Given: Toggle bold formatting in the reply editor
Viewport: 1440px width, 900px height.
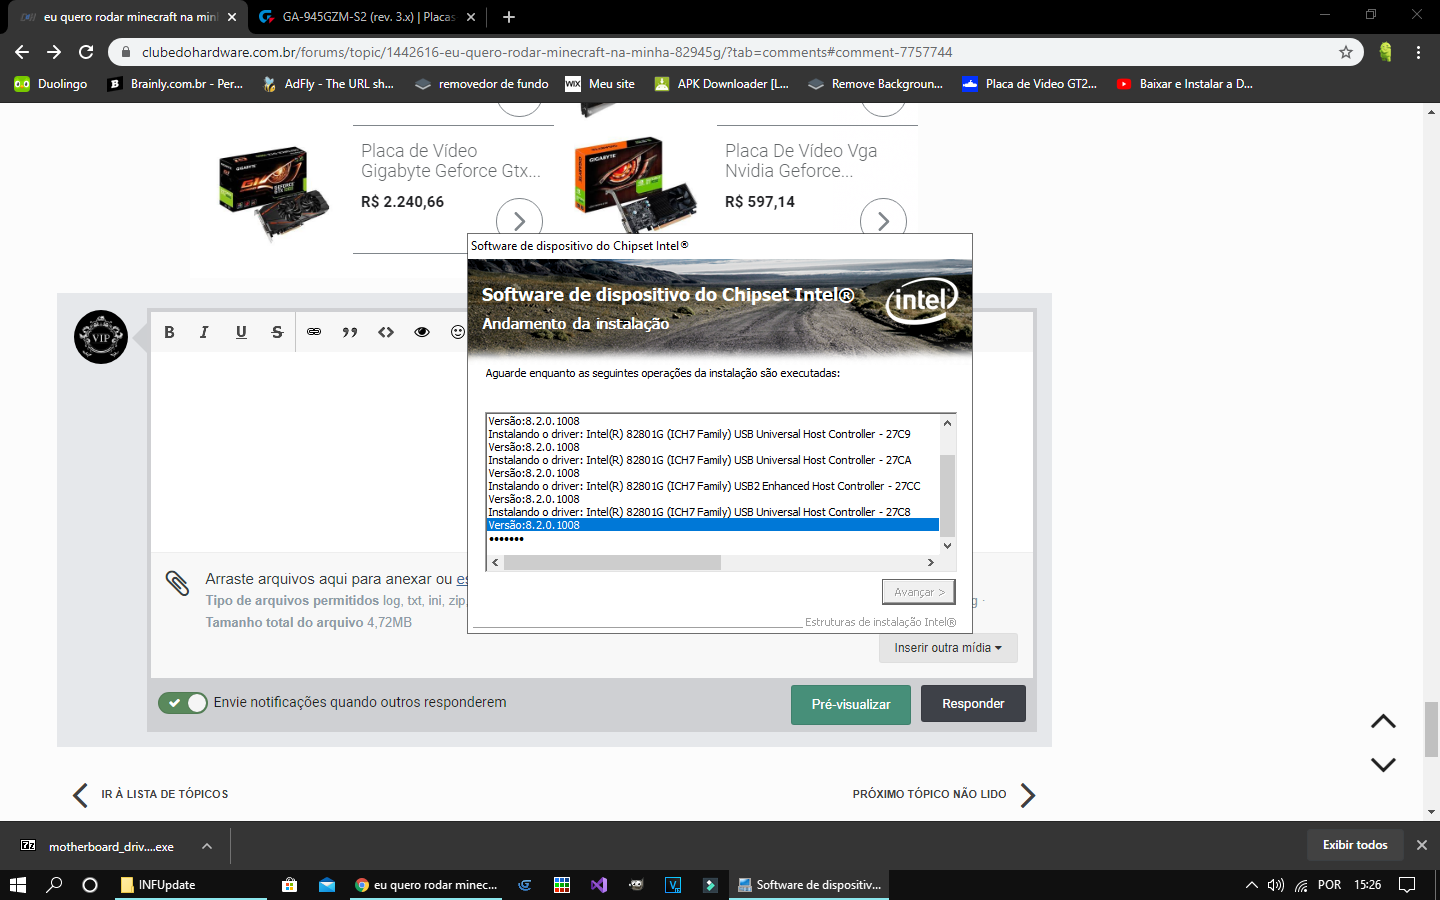Looking at the screenshot, I should (169, 332).
